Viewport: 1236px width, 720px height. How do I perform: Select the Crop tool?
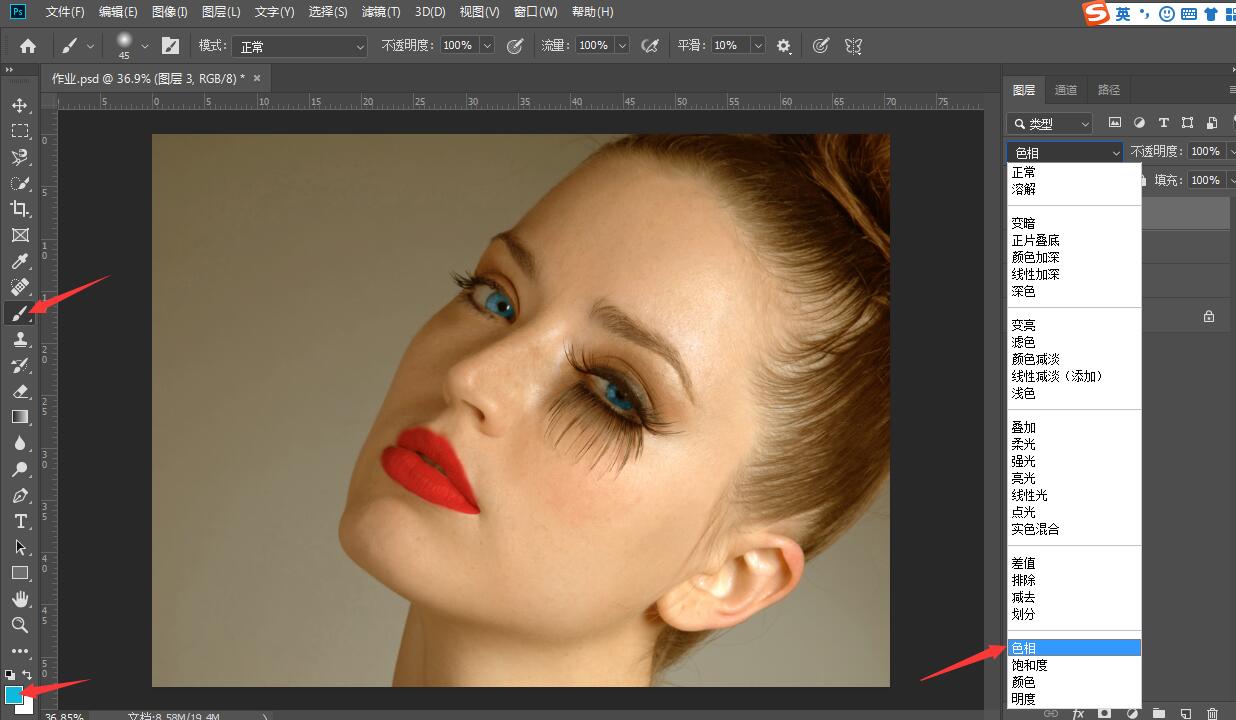click(x=20, y=209)
